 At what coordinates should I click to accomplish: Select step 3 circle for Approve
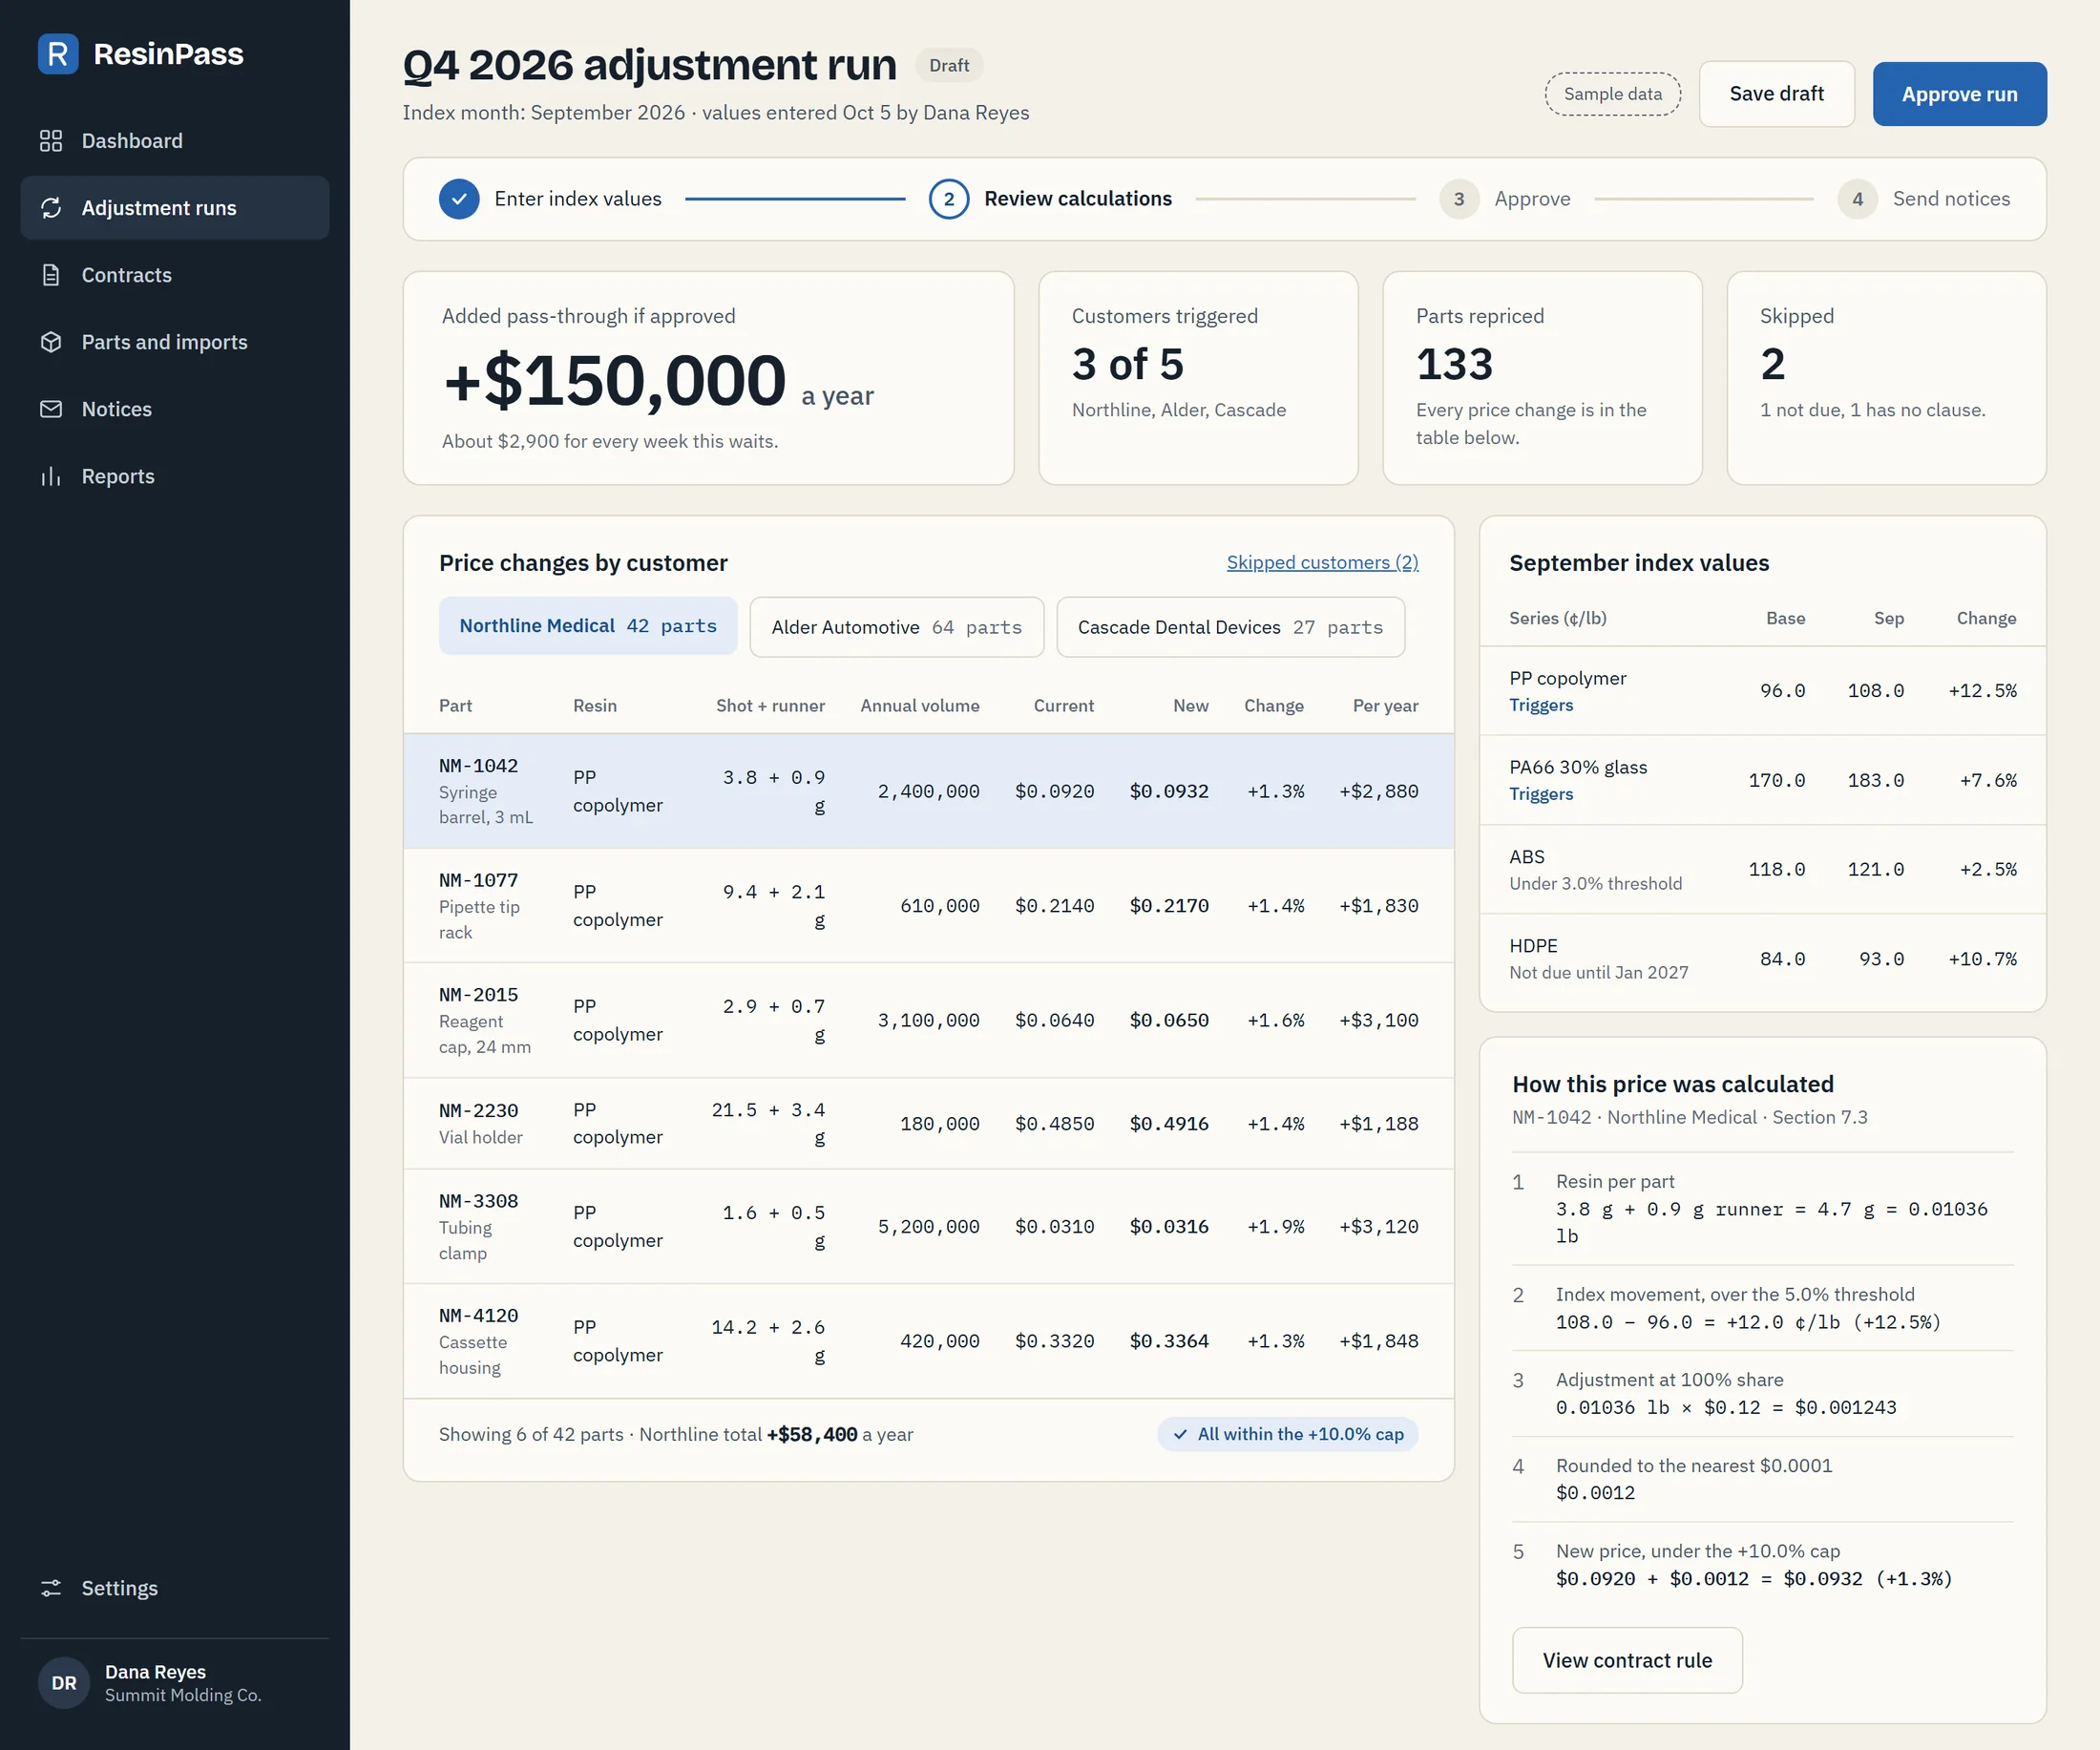[1459, 199]
